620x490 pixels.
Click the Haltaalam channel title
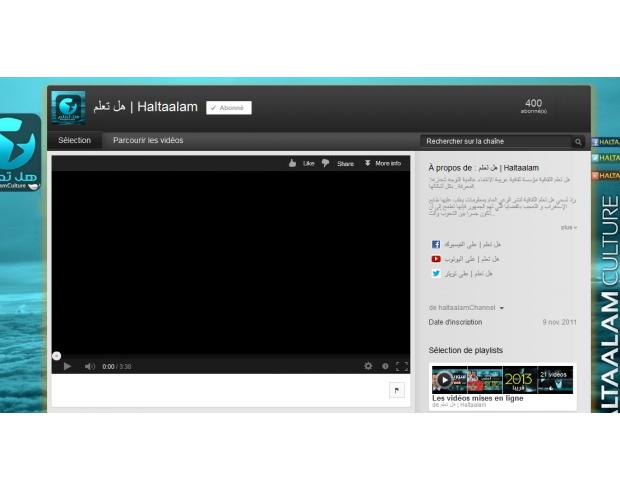pos(146,107)
